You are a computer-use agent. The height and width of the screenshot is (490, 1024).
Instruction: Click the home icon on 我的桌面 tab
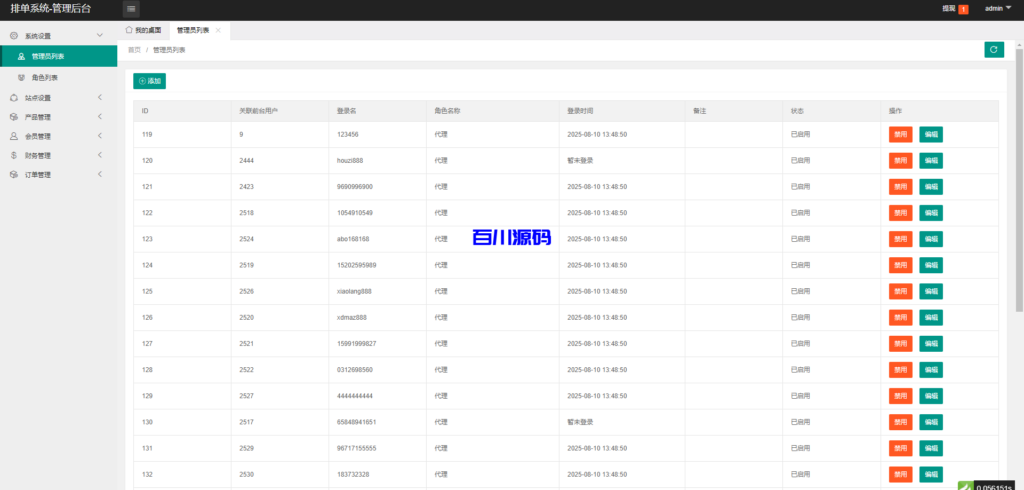130,31
